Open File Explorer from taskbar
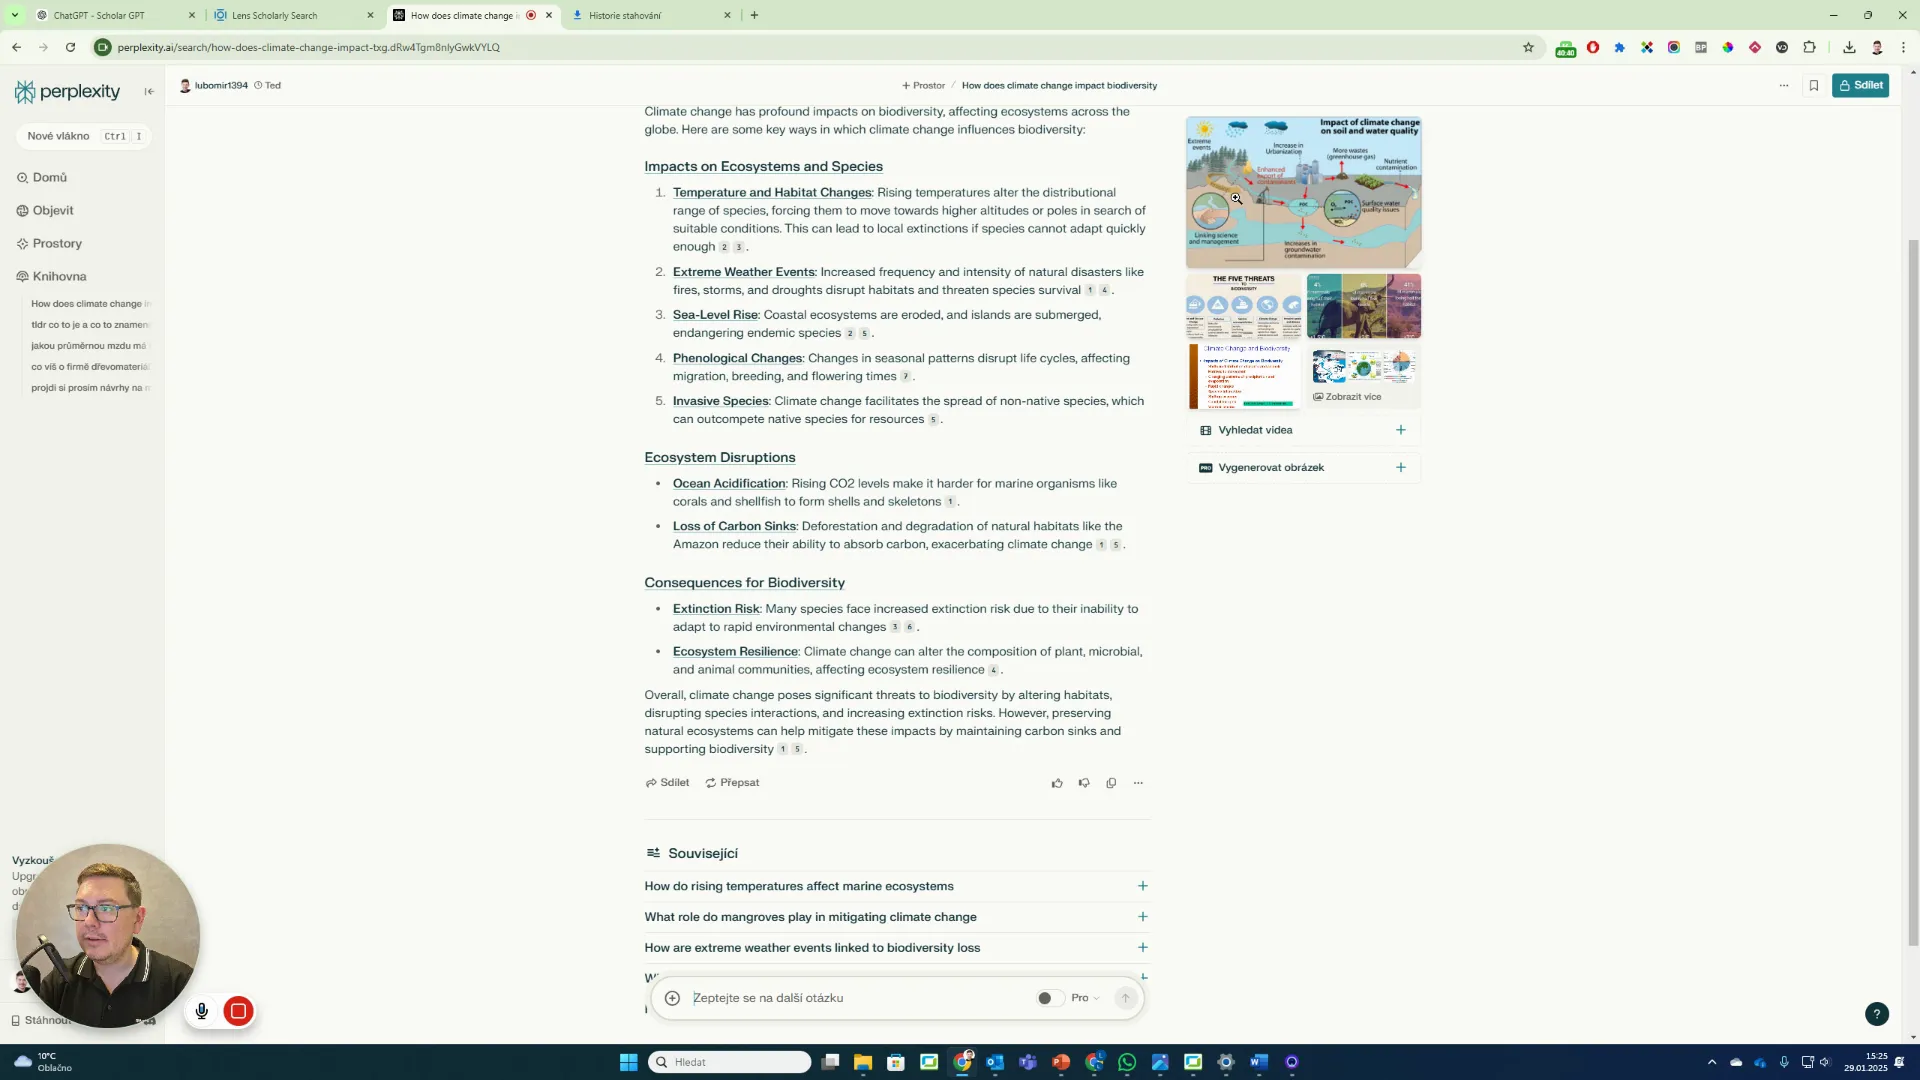This screenshot has height=1080, width=1920. [x=863, y=1062]
